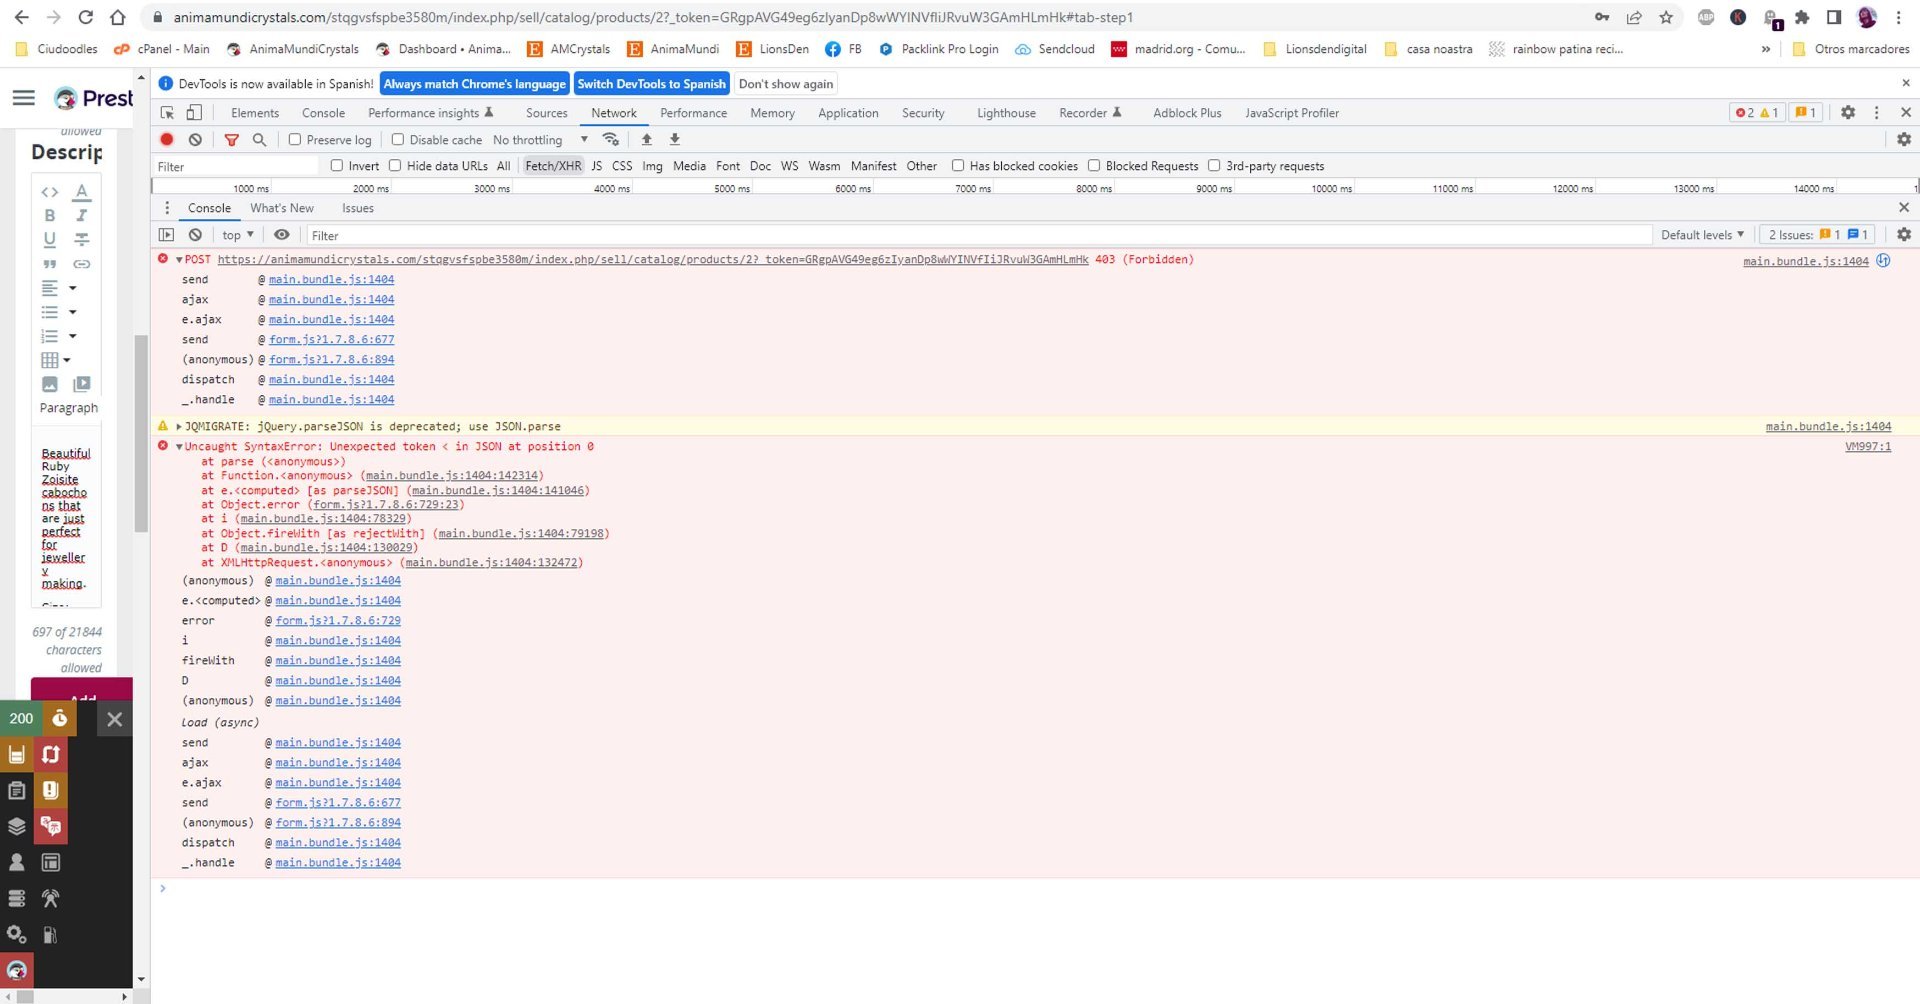The image size is (1920, 1004).
Task: Insert image in description editor
Action: 49,384
